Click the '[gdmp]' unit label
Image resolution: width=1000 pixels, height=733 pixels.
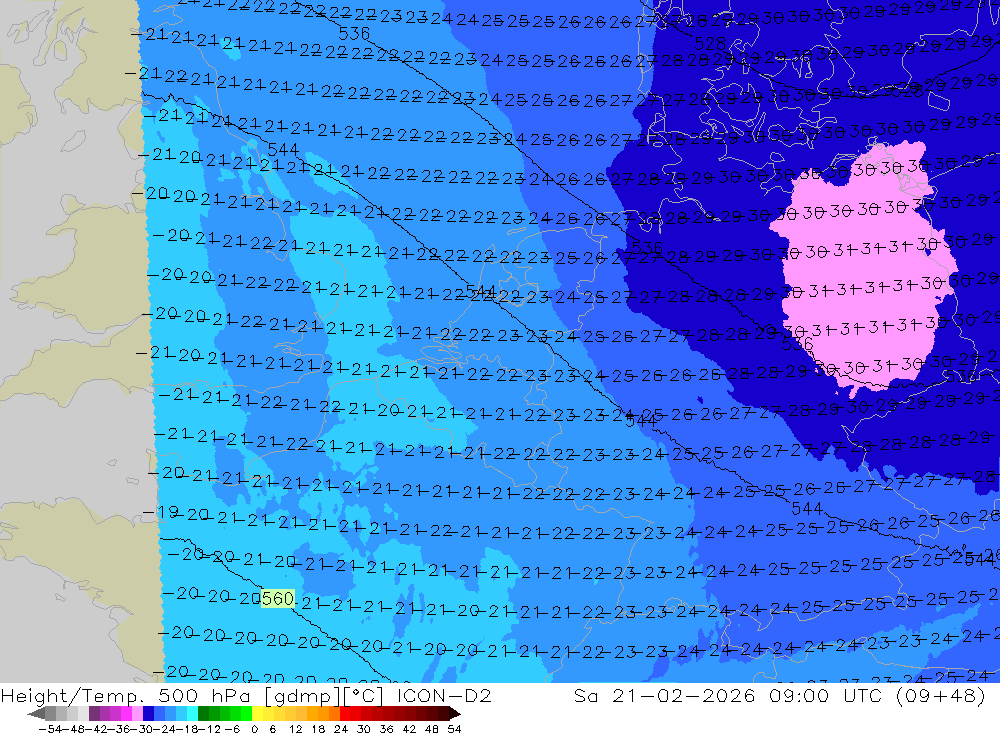(302, 695)
